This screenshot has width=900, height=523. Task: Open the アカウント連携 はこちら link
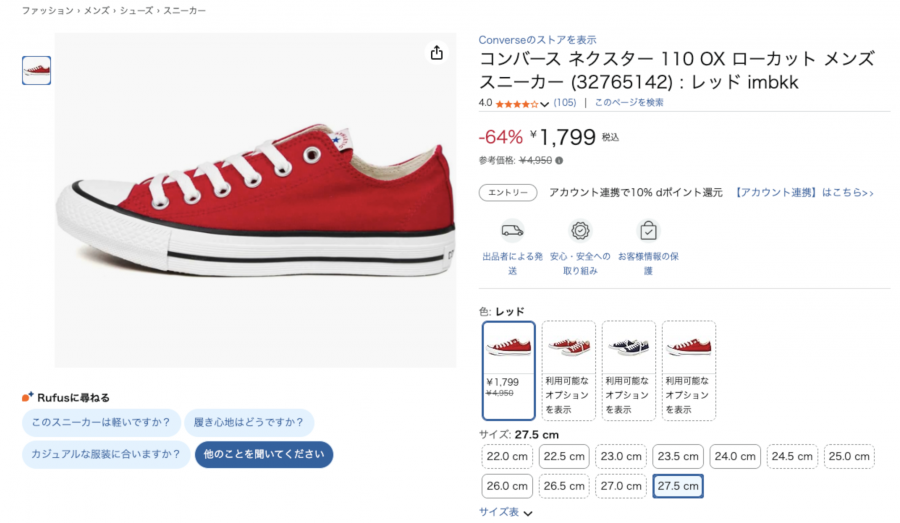(x=804, y=192)
